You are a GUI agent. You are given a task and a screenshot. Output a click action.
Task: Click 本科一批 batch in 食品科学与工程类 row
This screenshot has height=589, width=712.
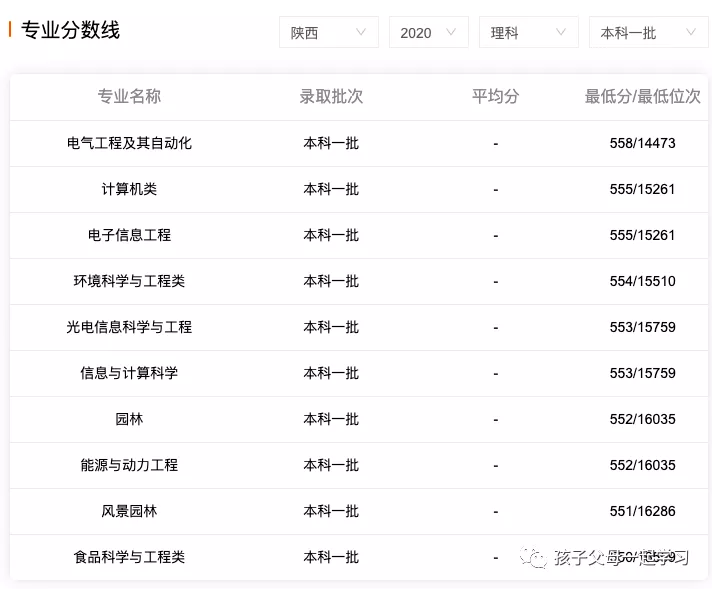[x=331, y=557]
